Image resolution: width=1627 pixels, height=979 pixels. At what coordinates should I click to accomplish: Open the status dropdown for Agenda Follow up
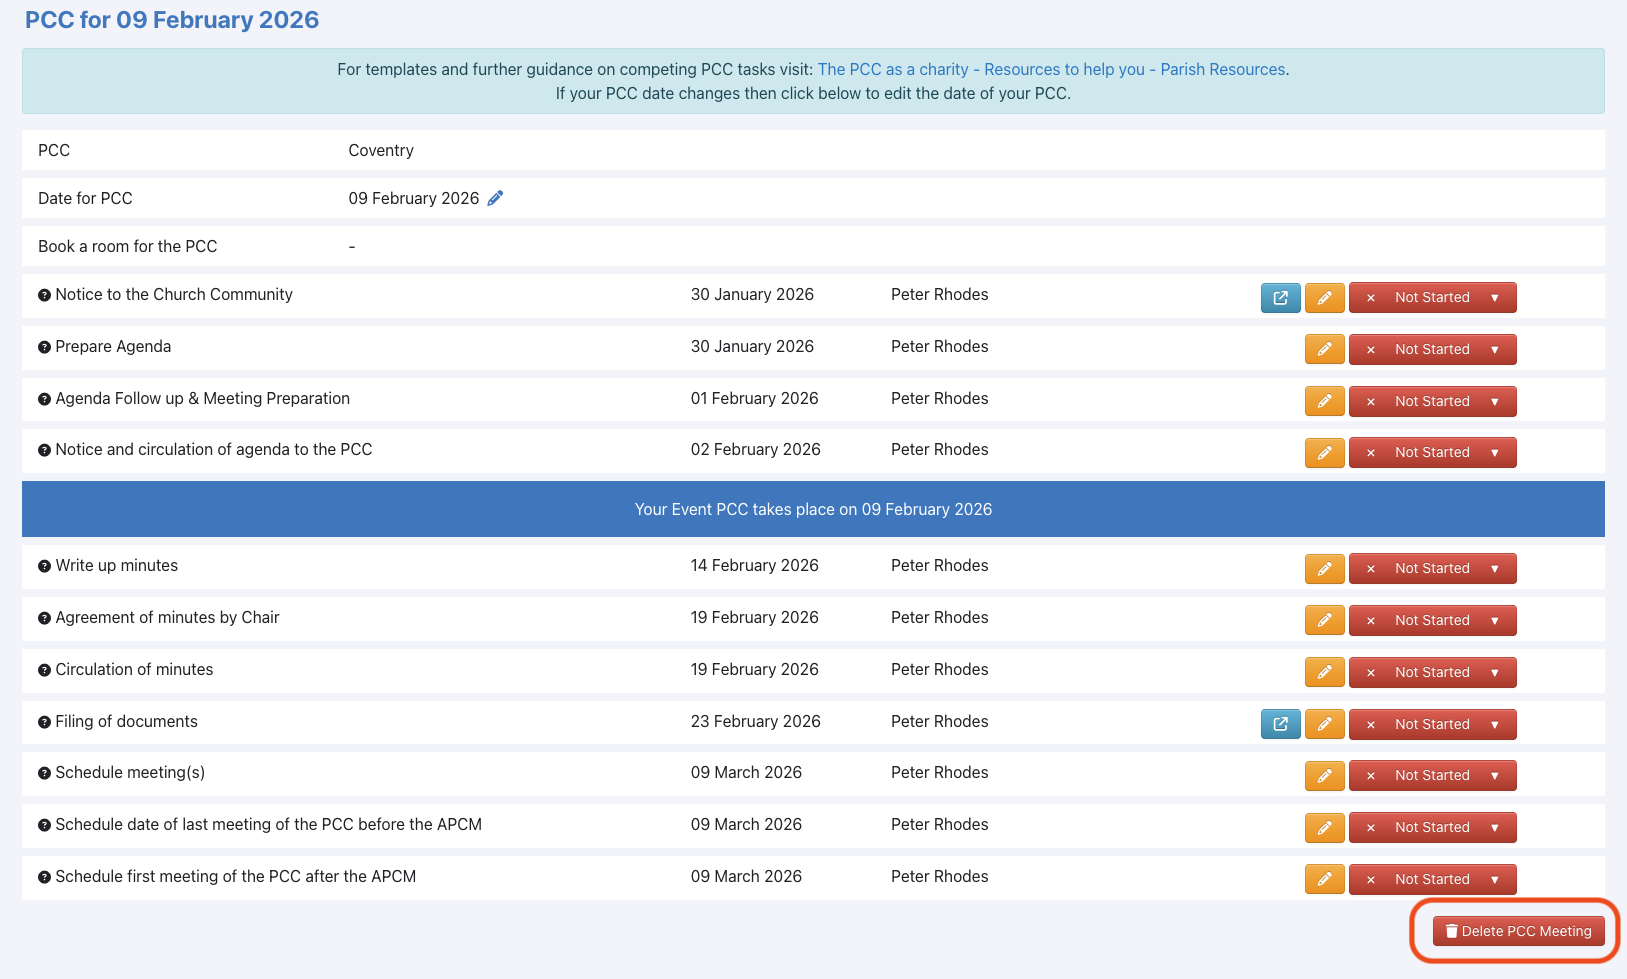pos(1494,402)
